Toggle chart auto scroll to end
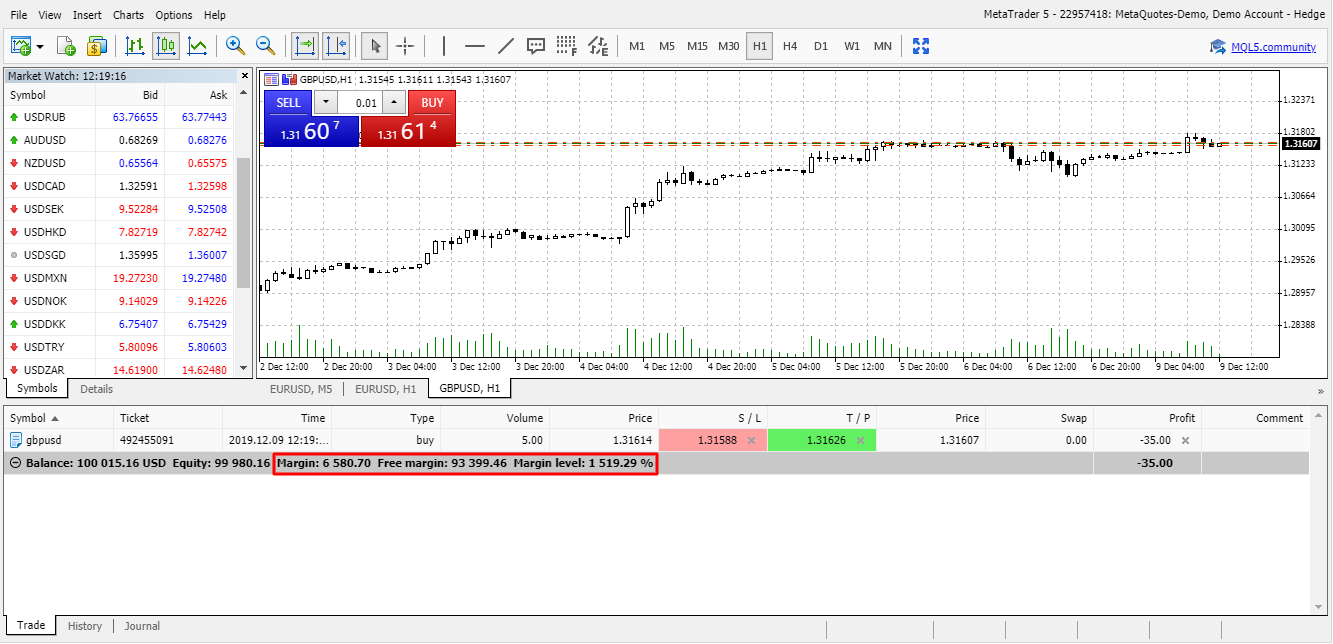This screenshot has width=1333, height=644. pyautogui.click(x=304, y=46)
